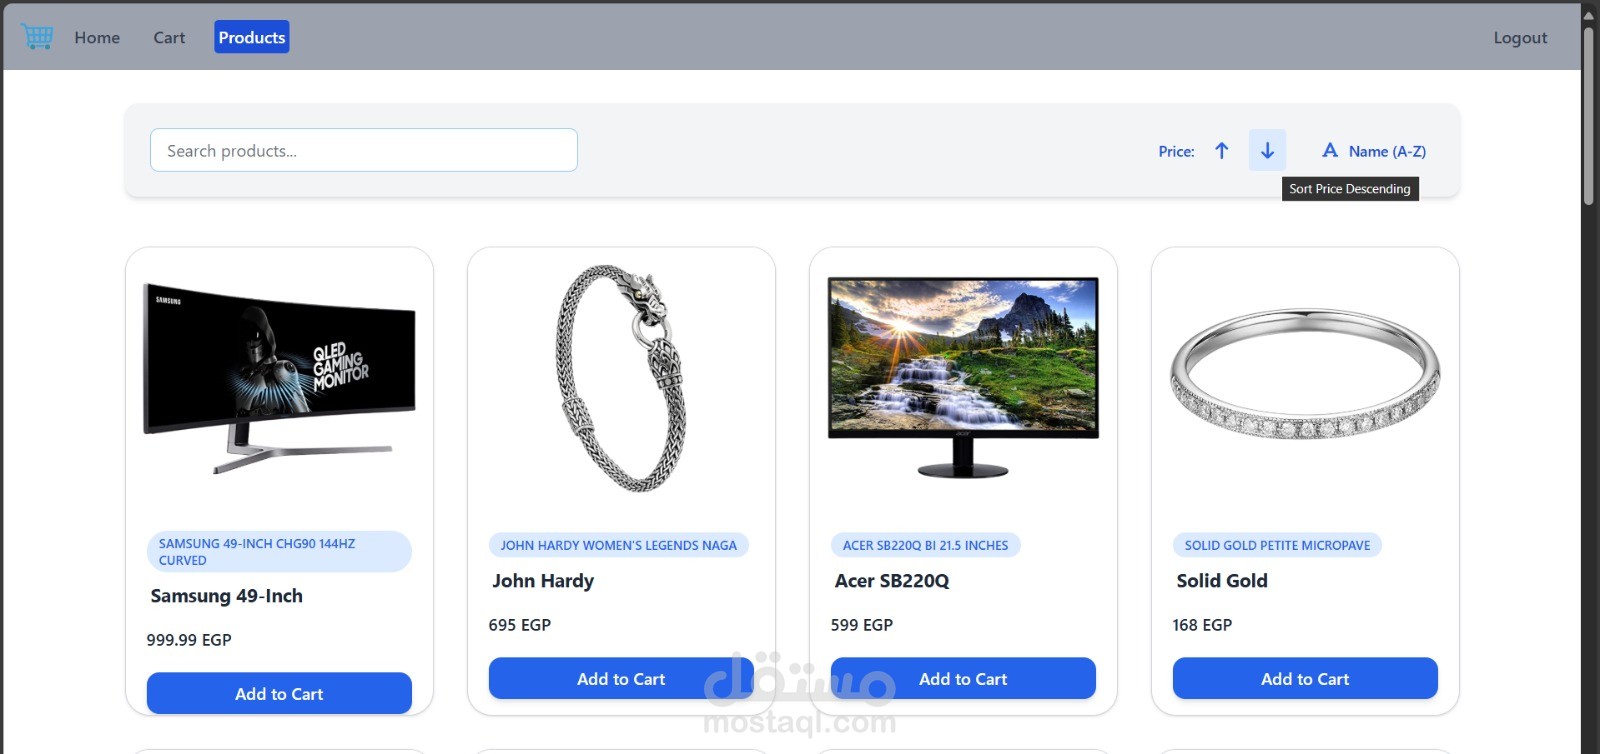This screenshot has width=1600, height=754.
Task: Add Samsung 49-Inch to cart
Action: (279, 693)
